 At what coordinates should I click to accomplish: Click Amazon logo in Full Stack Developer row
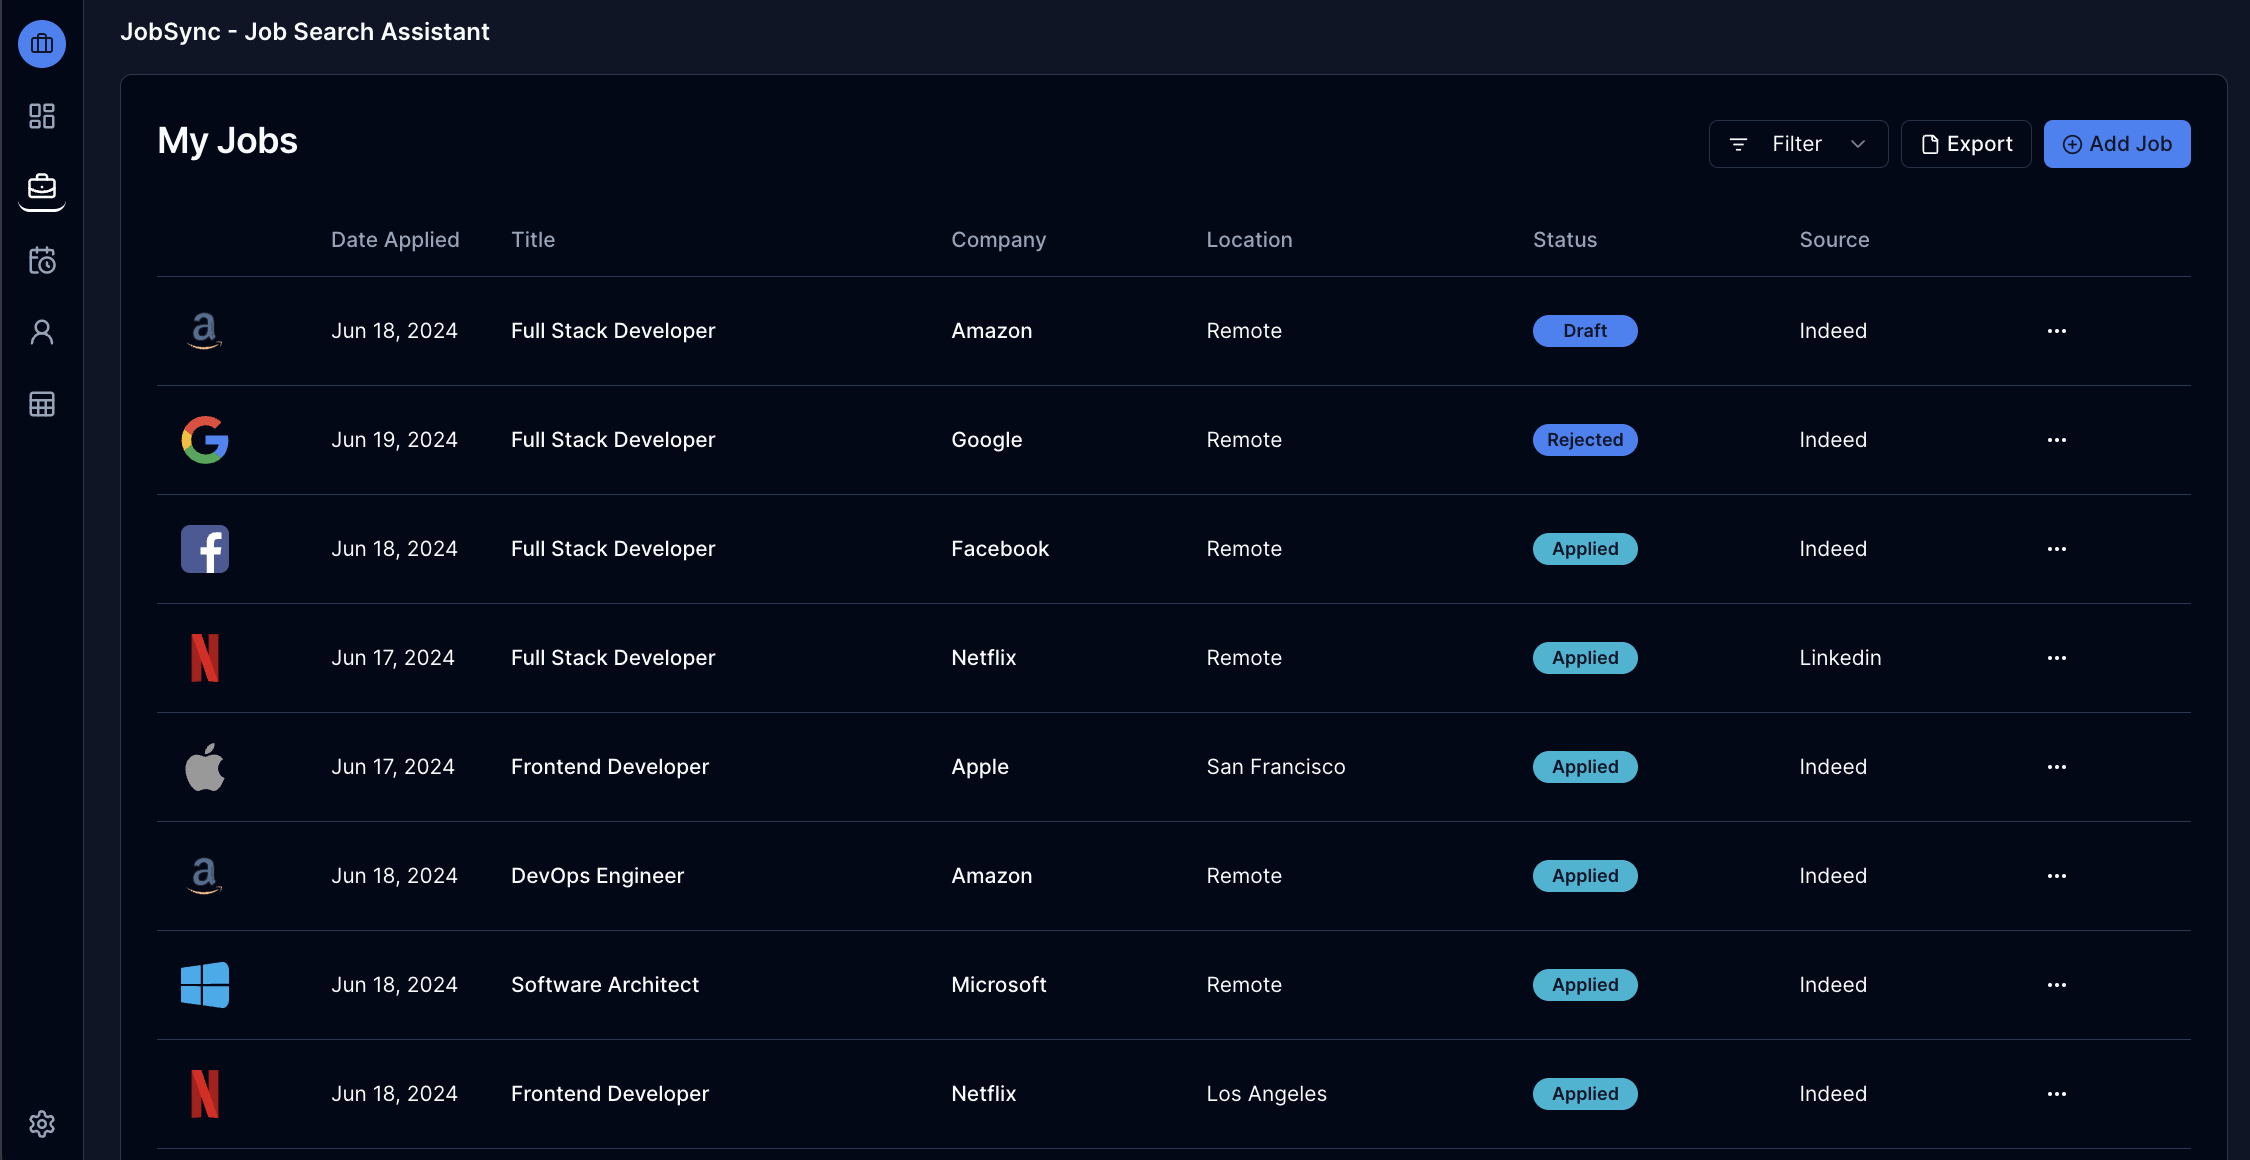pos(205,331)
